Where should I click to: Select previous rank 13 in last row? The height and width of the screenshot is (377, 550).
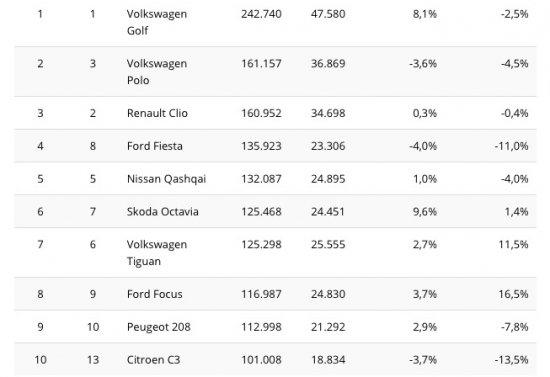coord(93,360)
